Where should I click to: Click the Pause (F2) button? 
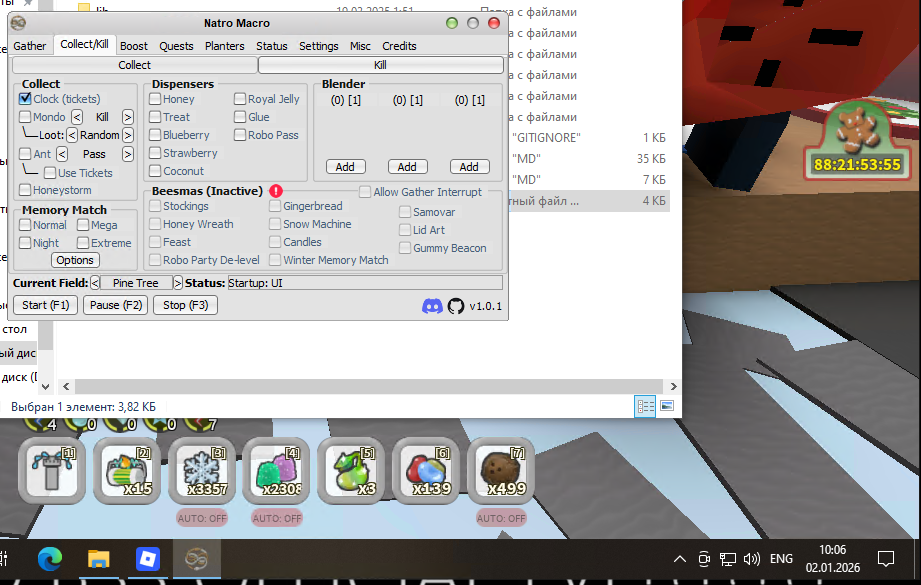point(116,305)
